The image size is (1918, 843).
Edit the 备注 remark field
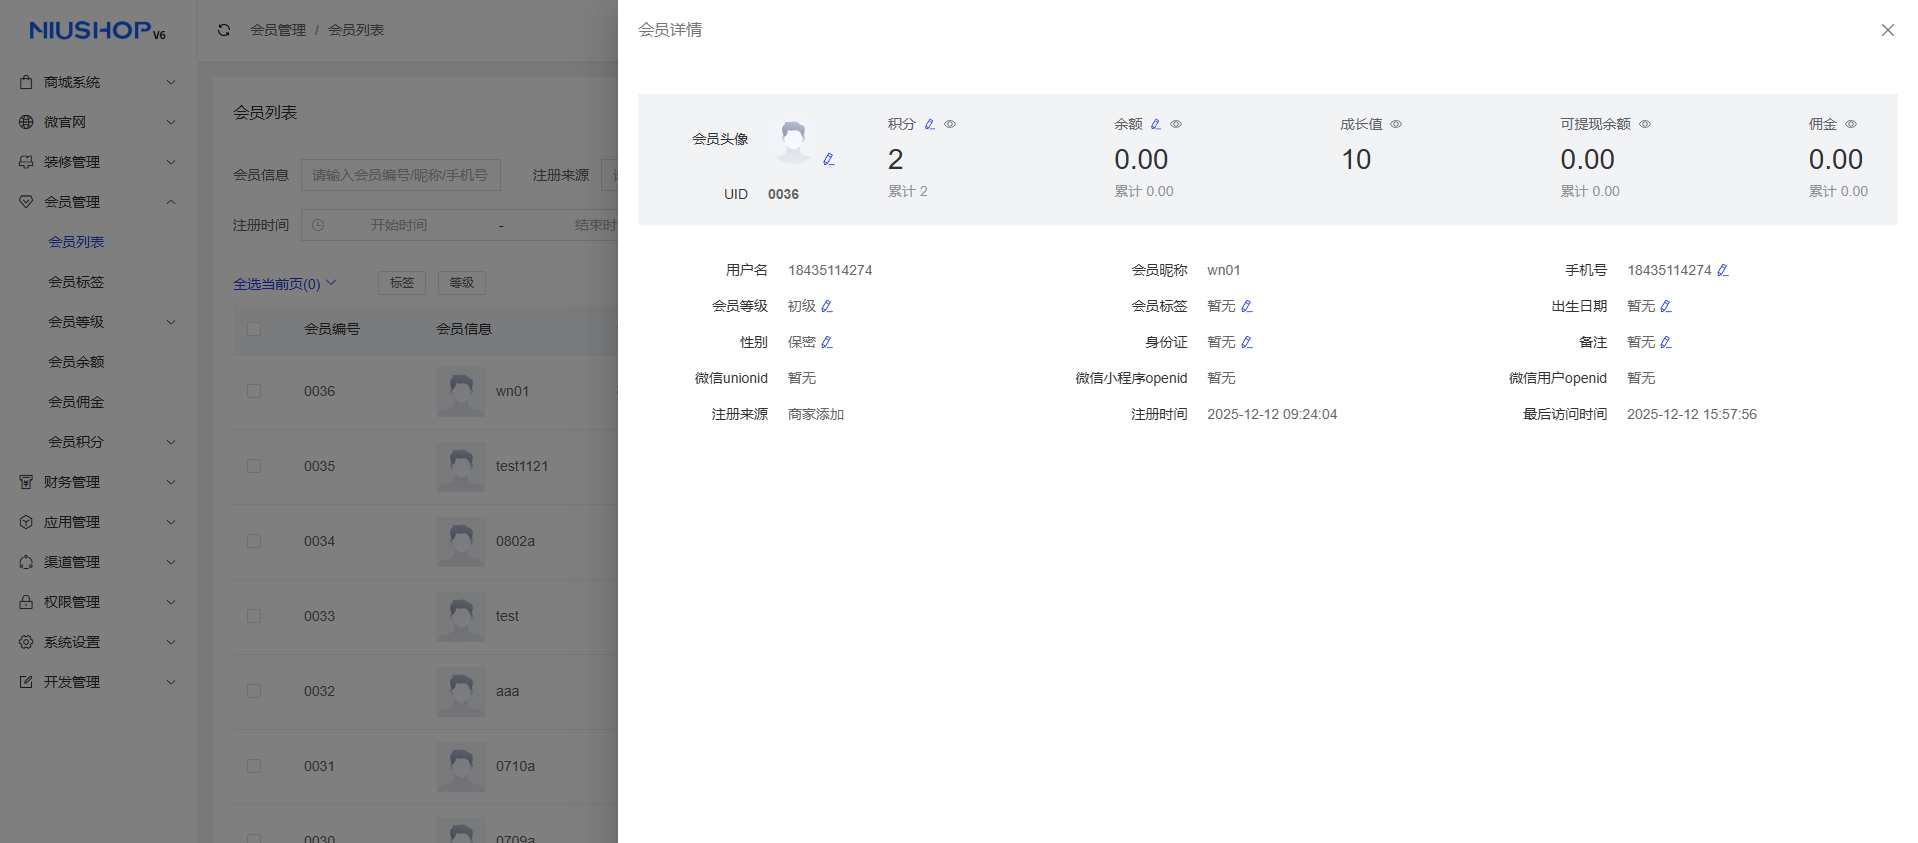pyautogui.click(x=1665, y=342)
